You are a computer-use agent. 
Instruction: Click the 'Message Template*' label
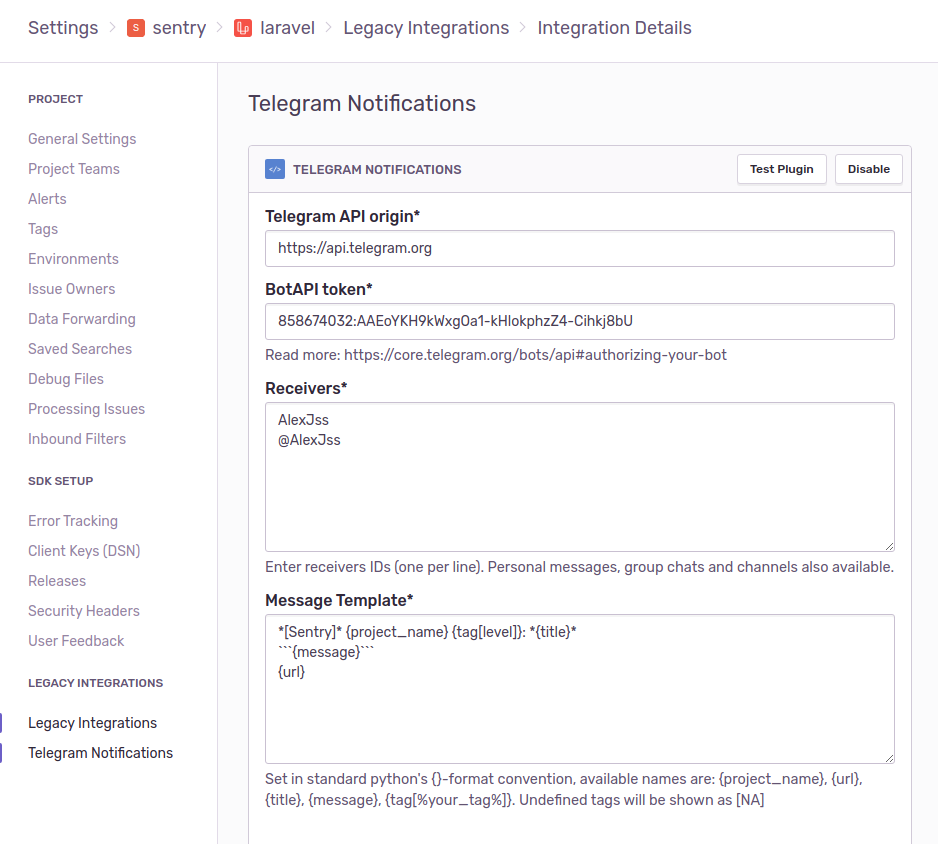(x=339, y=601)
